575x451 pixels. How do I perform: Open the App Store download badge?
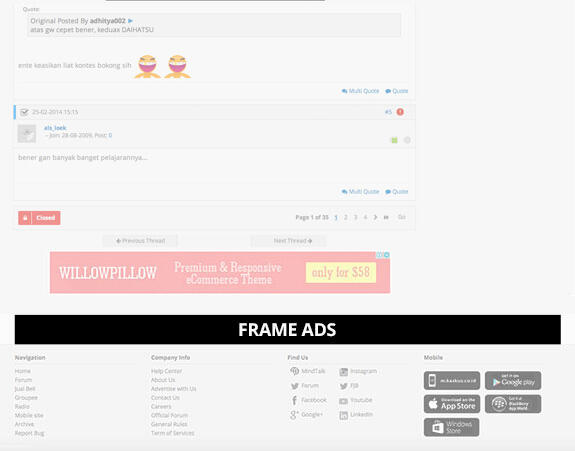coord(452,404)
